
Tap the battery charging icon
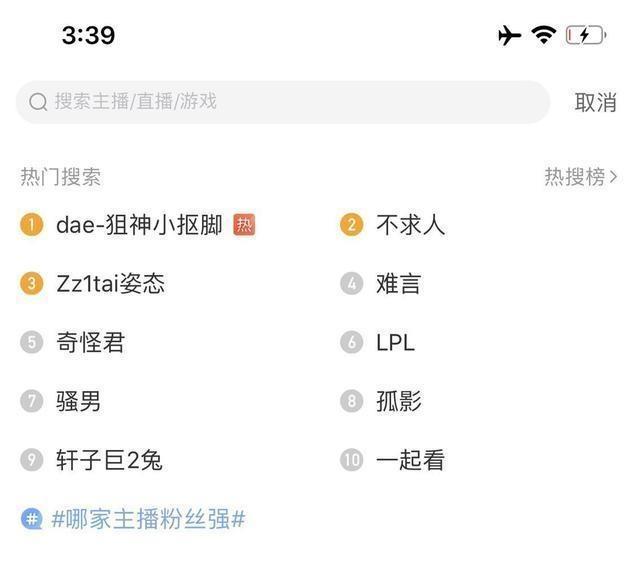(586, 35)
